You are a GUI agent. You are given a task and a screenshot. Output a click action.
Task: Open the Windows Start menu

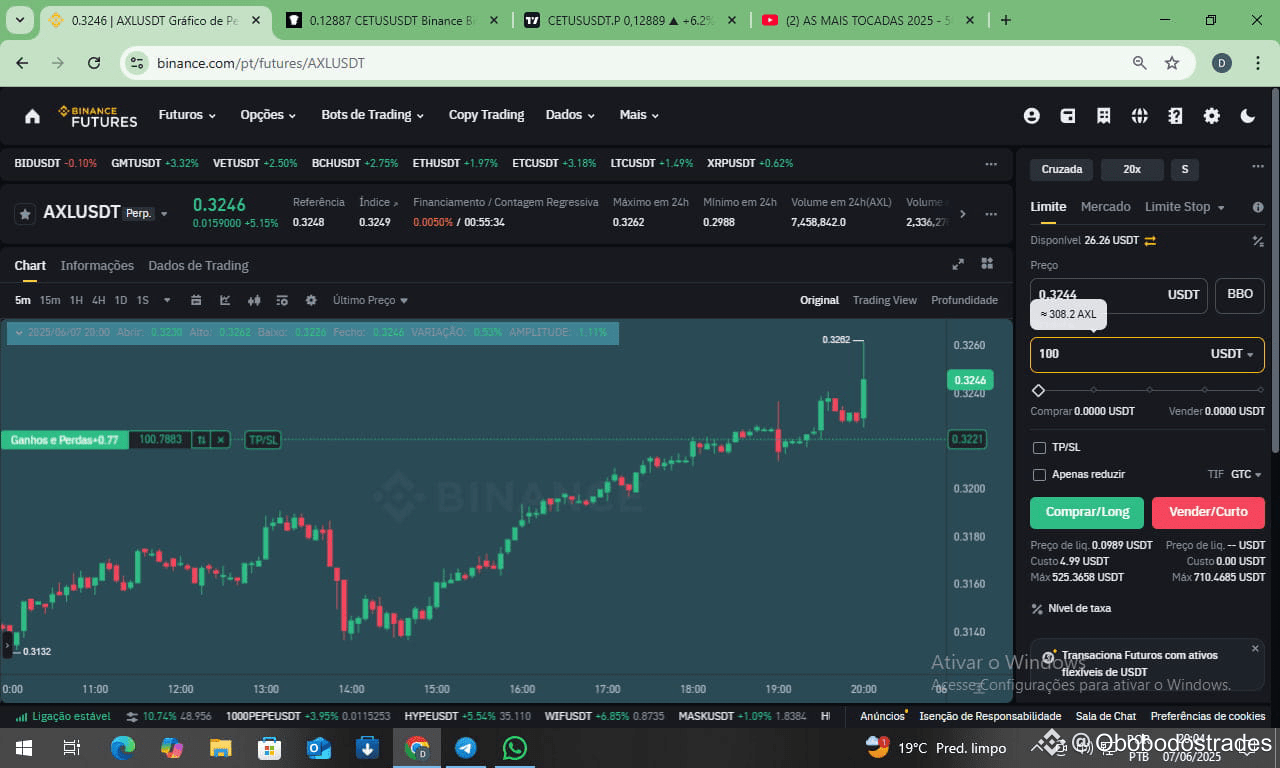click(x=23, y=748)
